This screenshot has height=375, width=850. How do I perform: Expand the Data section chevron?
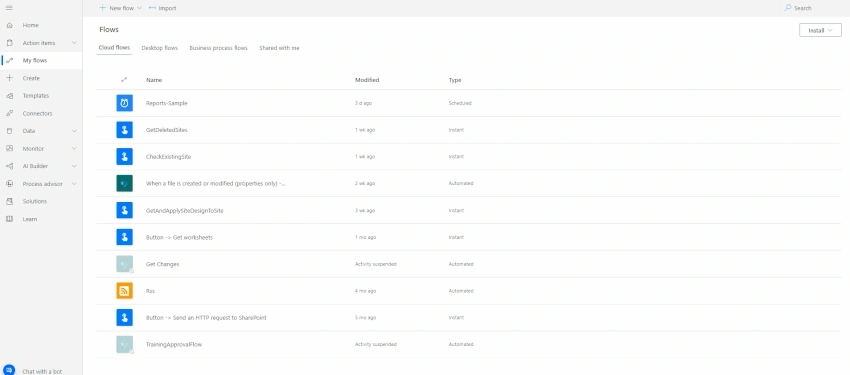74,131
